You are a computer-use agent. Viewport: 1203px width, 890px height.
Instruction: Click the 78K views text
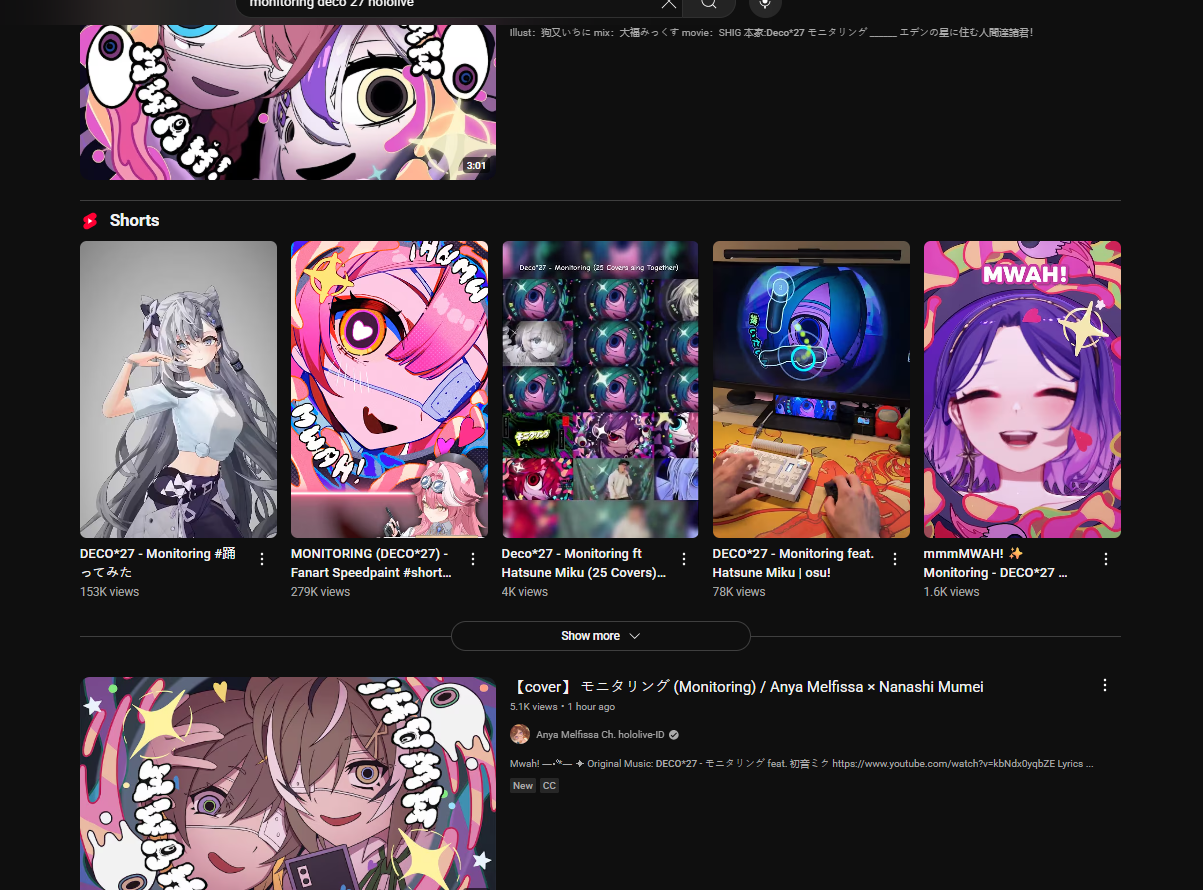739,592
